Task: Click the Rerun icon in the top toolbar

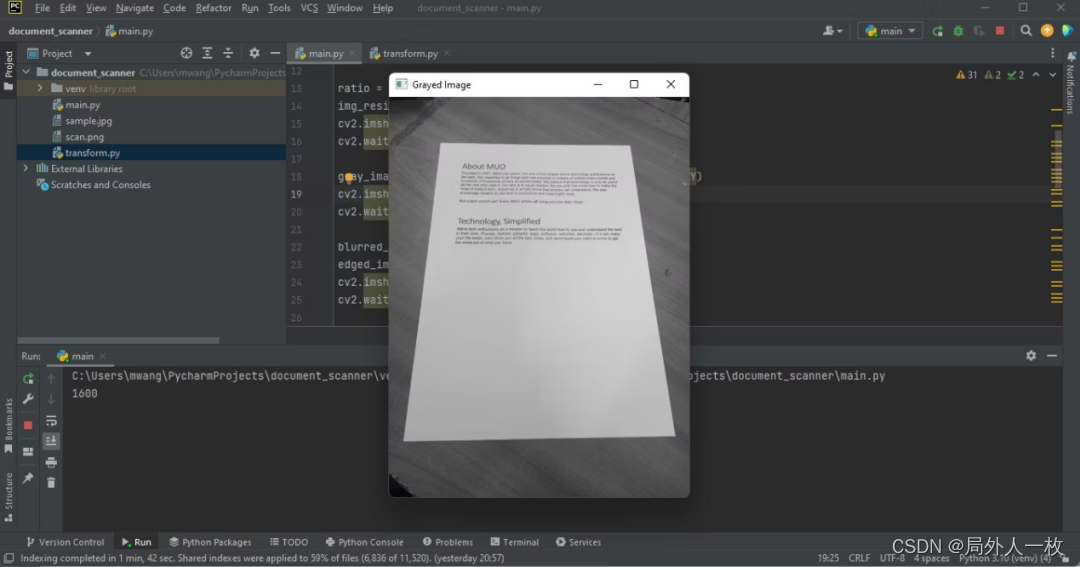Action: tap(937, 31)
